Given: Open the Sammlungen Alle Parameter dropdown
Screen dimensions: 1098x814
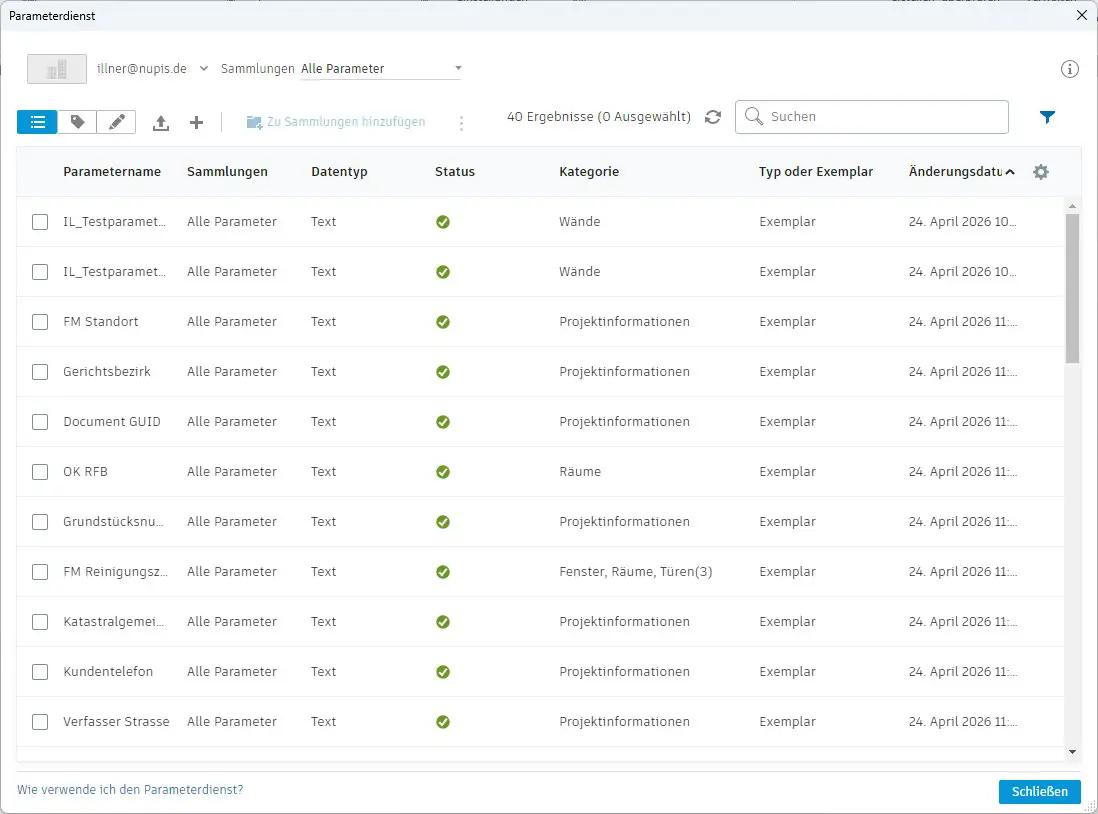Looking at the screenshot, I should coord(380,69).
